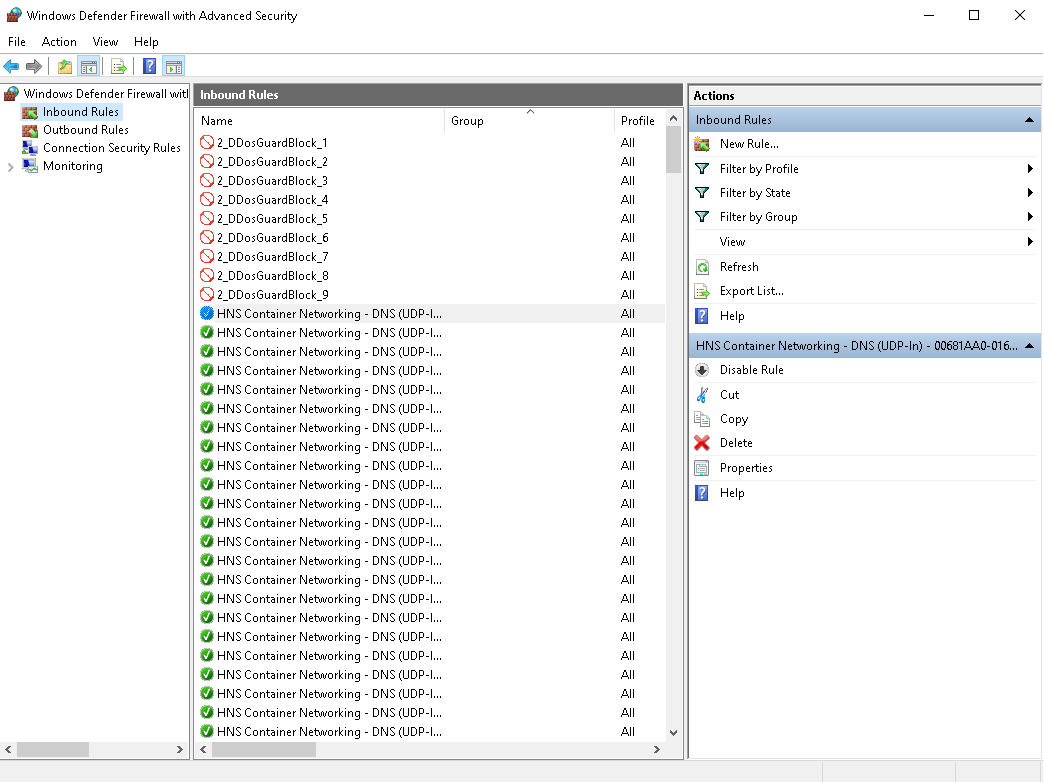Click the Up one level folder icon
Viewport: 1044px width, 782px height.
click(65, 67)
